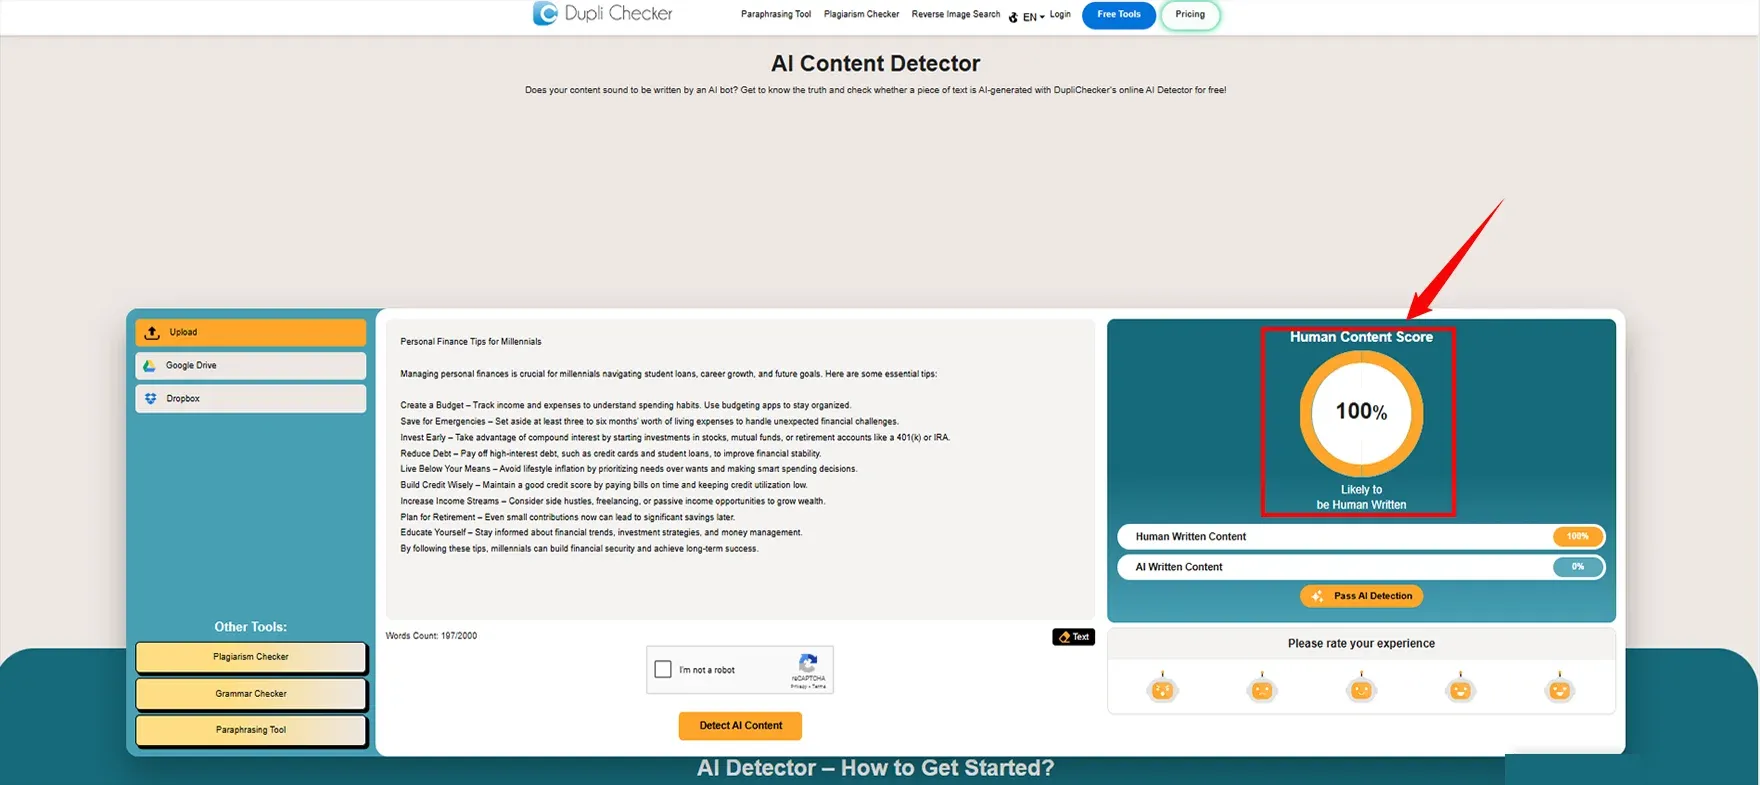Tick the I'm not a robot checkbox
The height and width of the screenshot is (785, 1760).
click(x=663, y=669)
